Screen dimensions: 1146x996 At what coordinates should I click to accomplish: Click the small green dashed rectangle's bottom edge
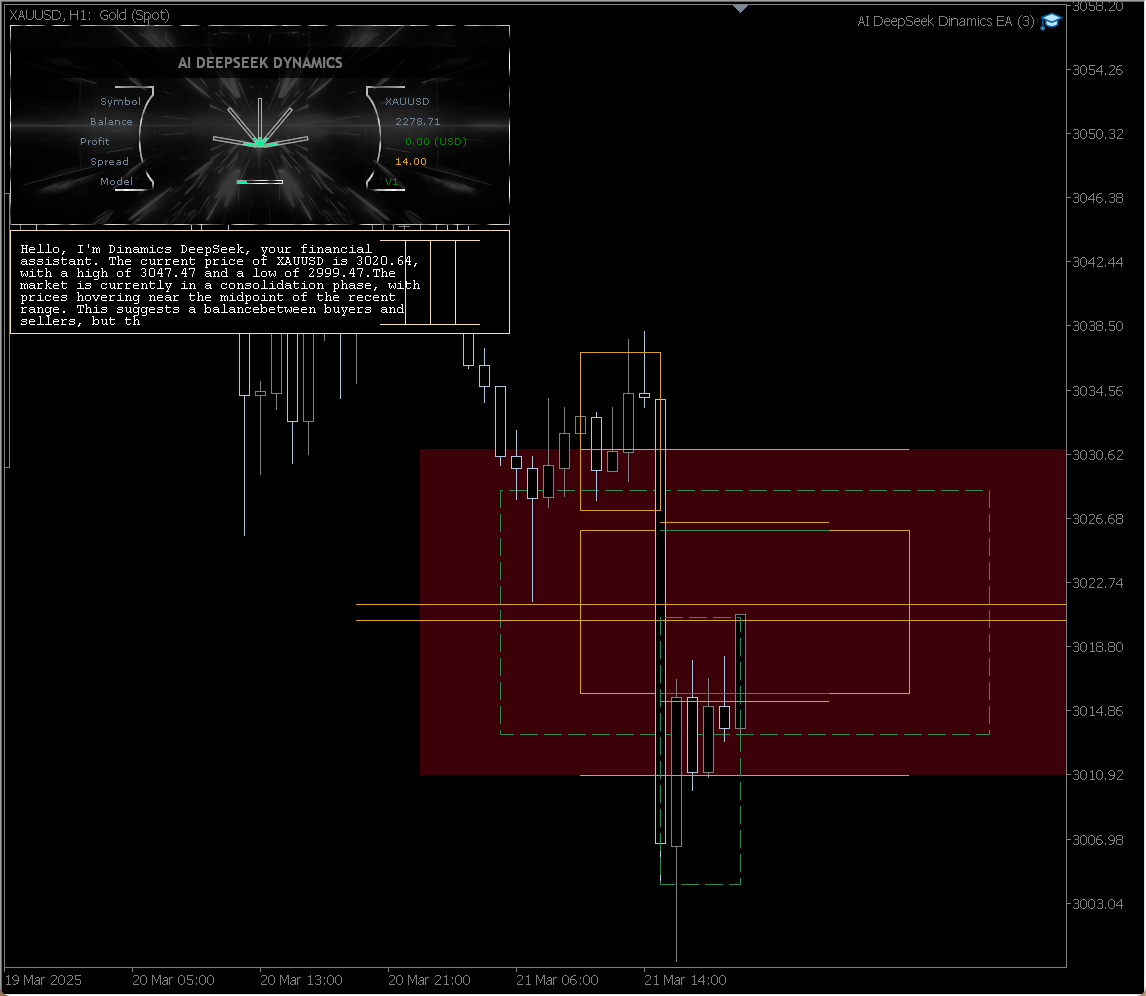tap(700, 884)
